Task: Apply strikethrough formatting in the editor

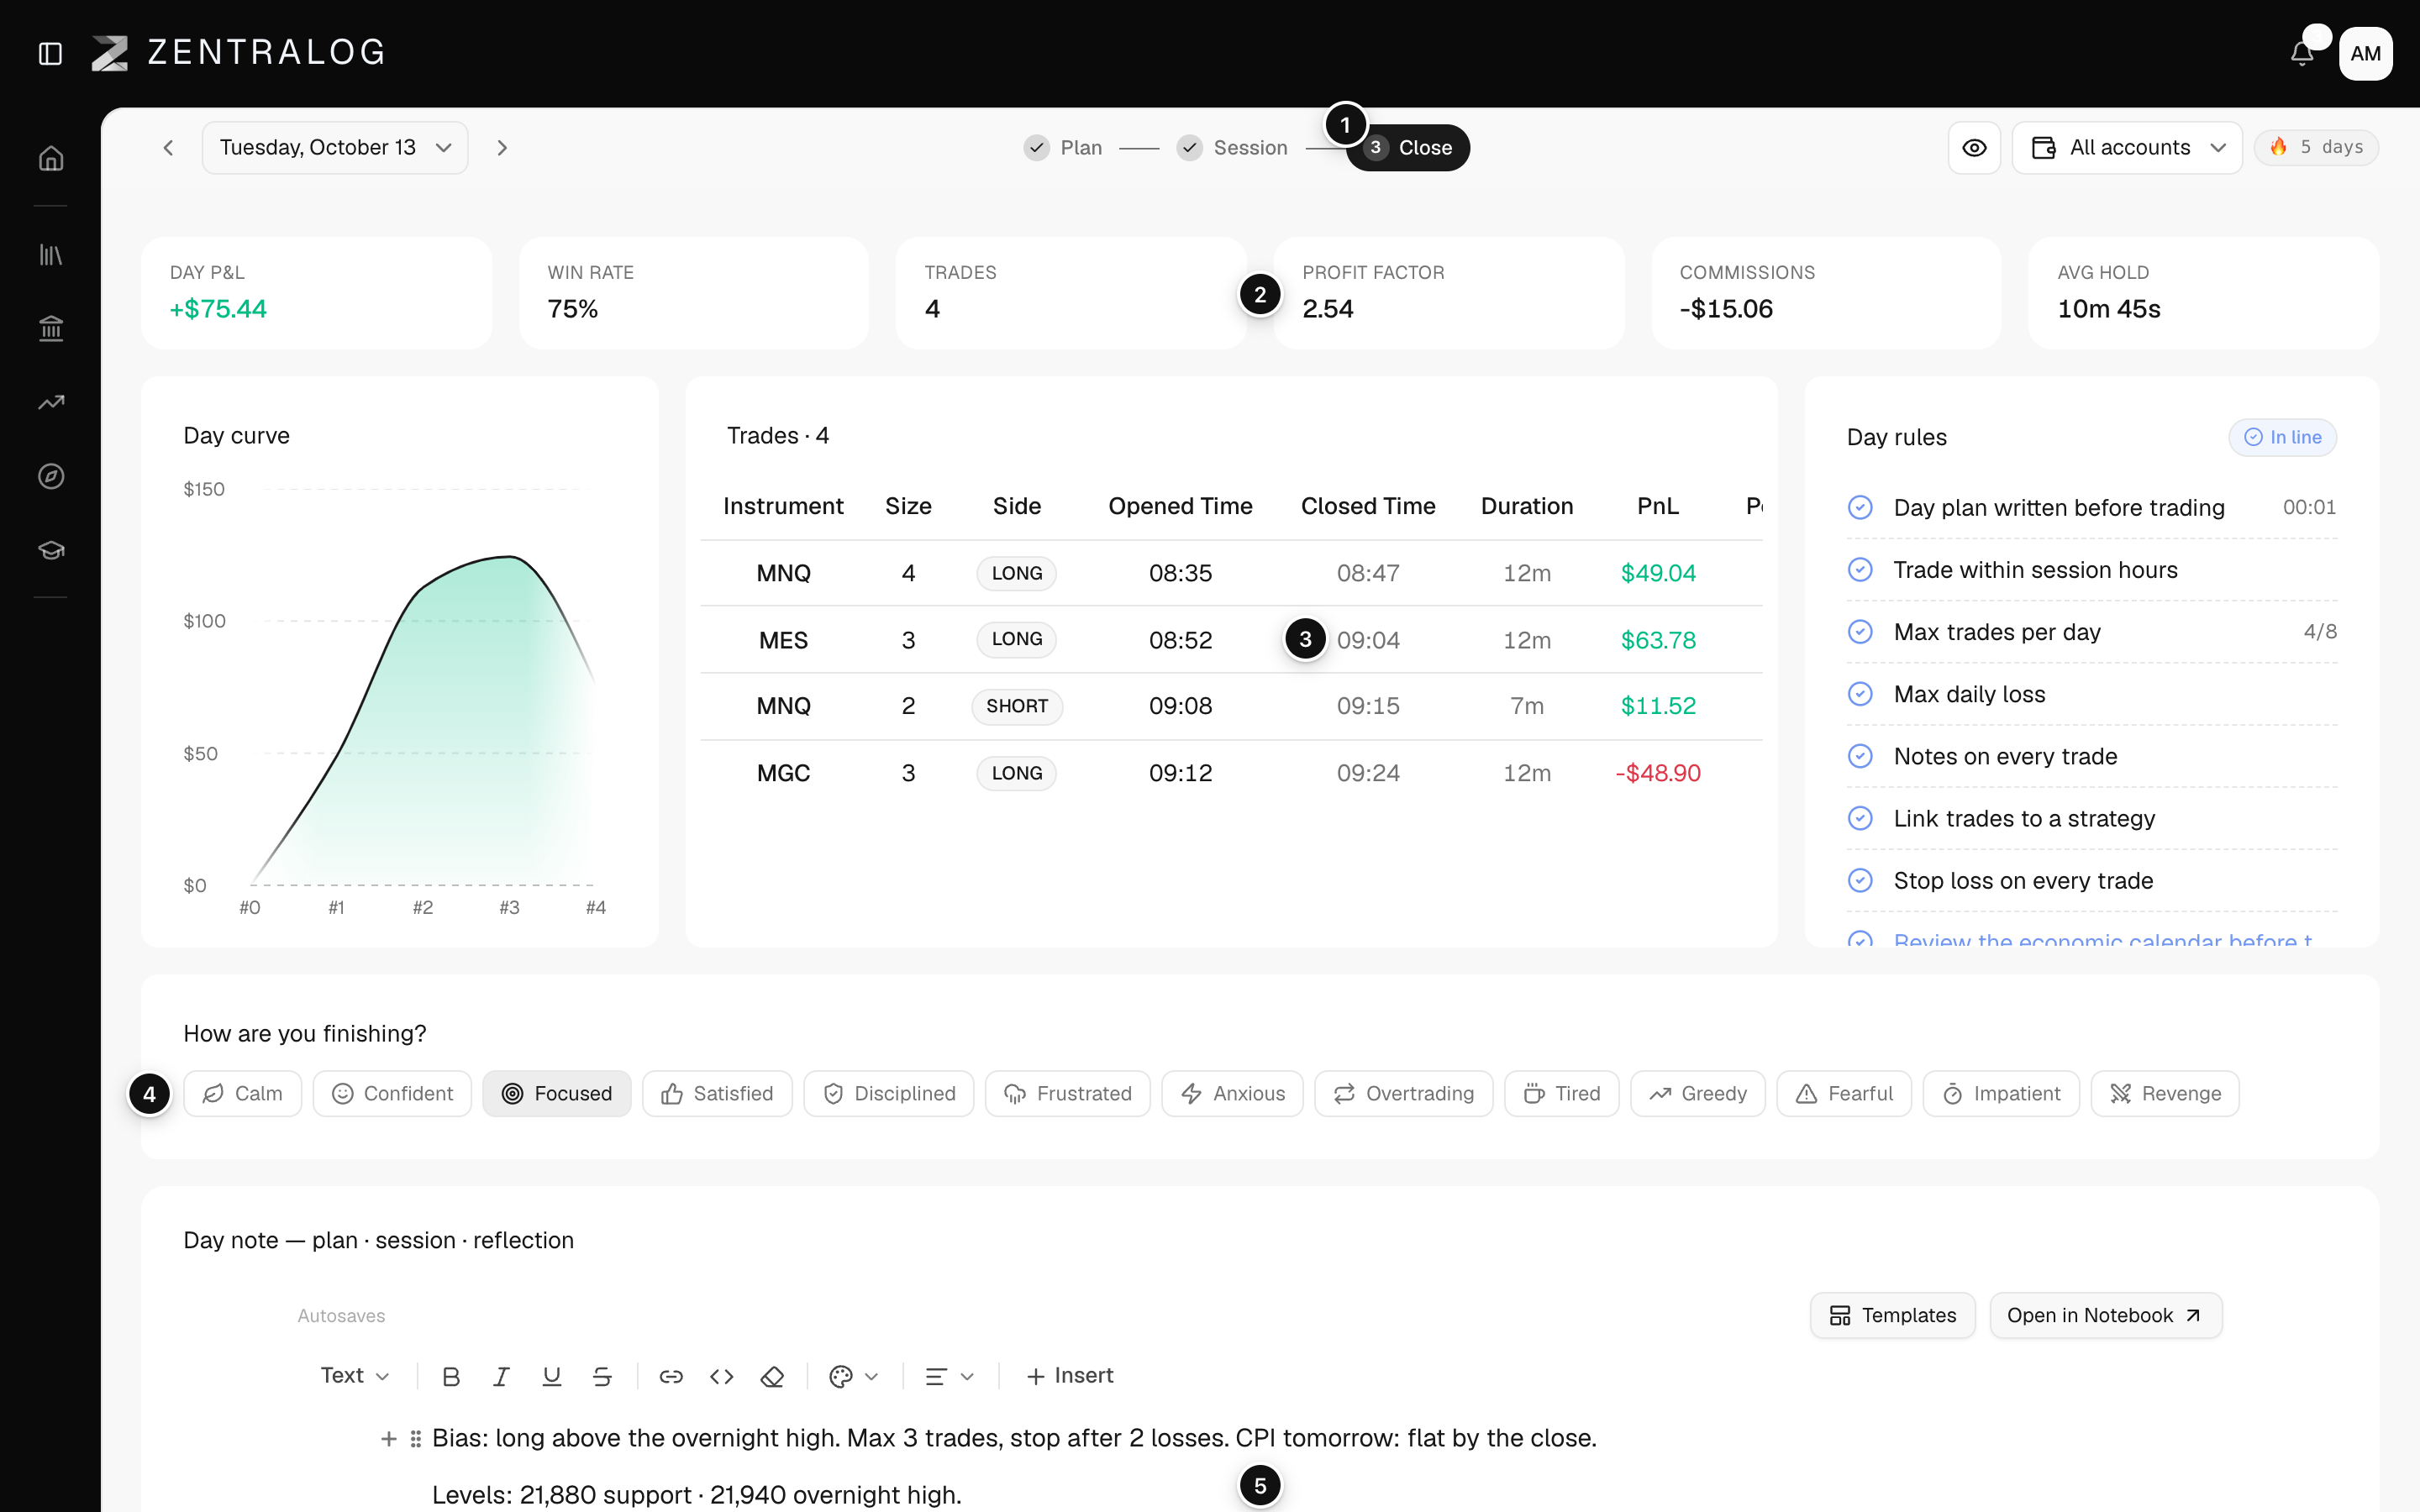Action: point(602,1376)
